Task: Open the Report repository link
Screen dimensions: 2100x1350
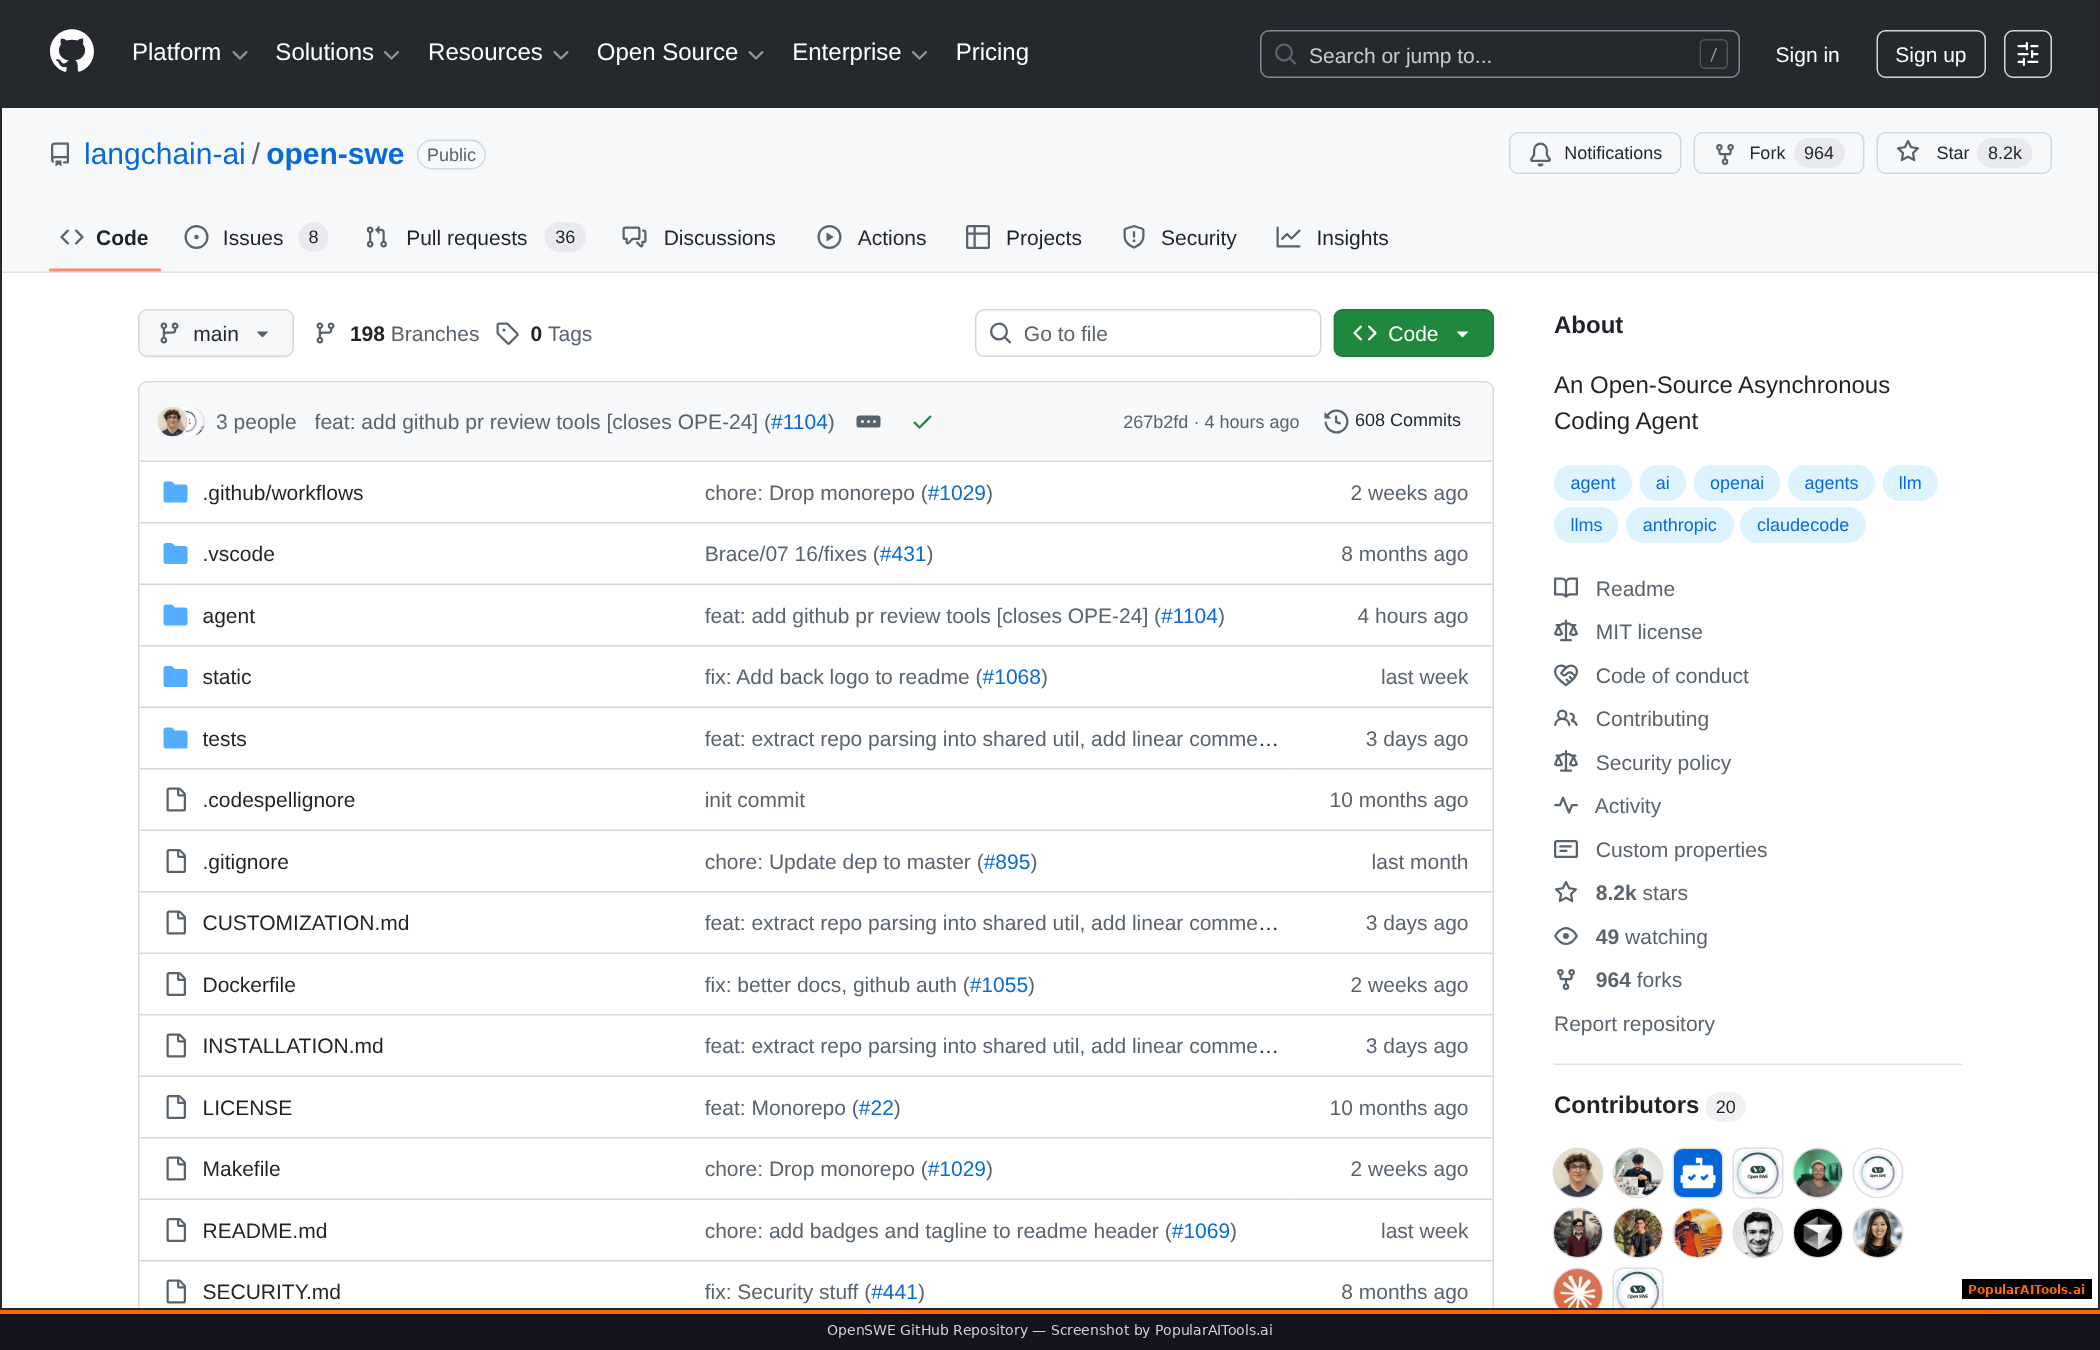Action: [1634, 1023]
